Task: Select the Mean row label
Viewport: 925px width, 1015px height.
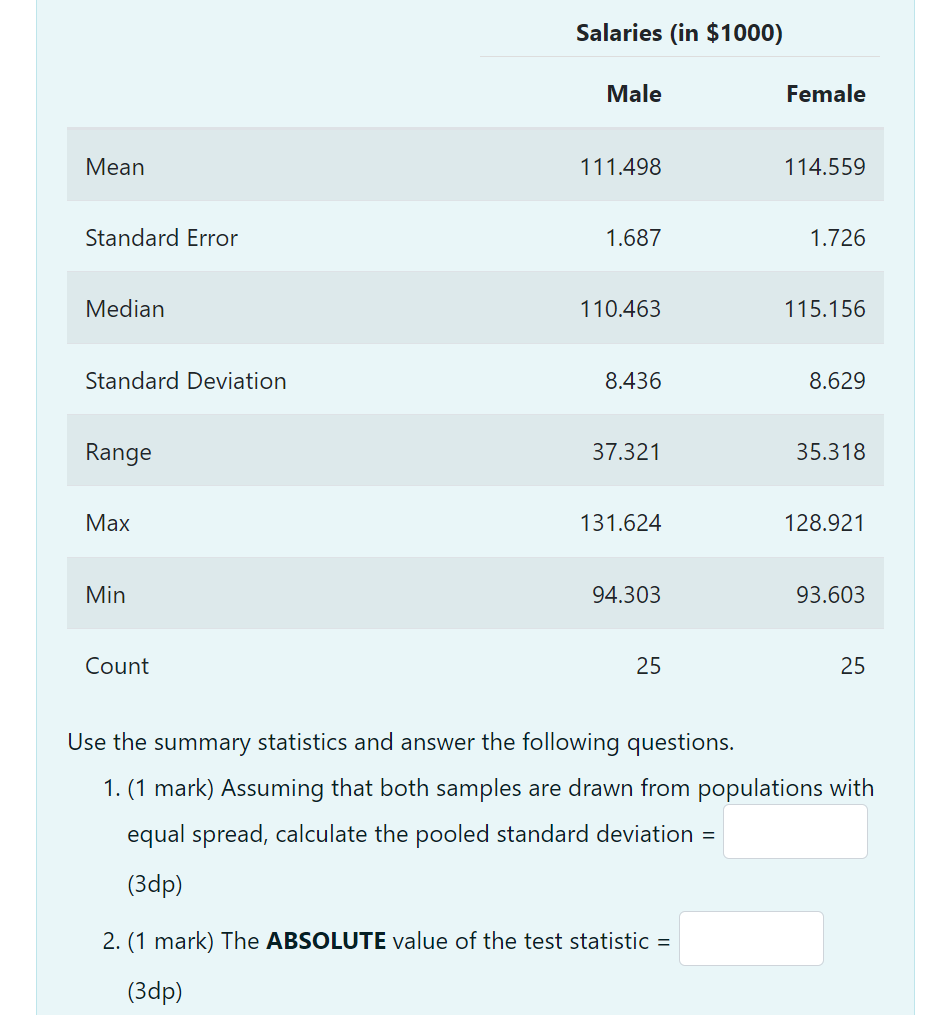Action: tap(115, 166)
